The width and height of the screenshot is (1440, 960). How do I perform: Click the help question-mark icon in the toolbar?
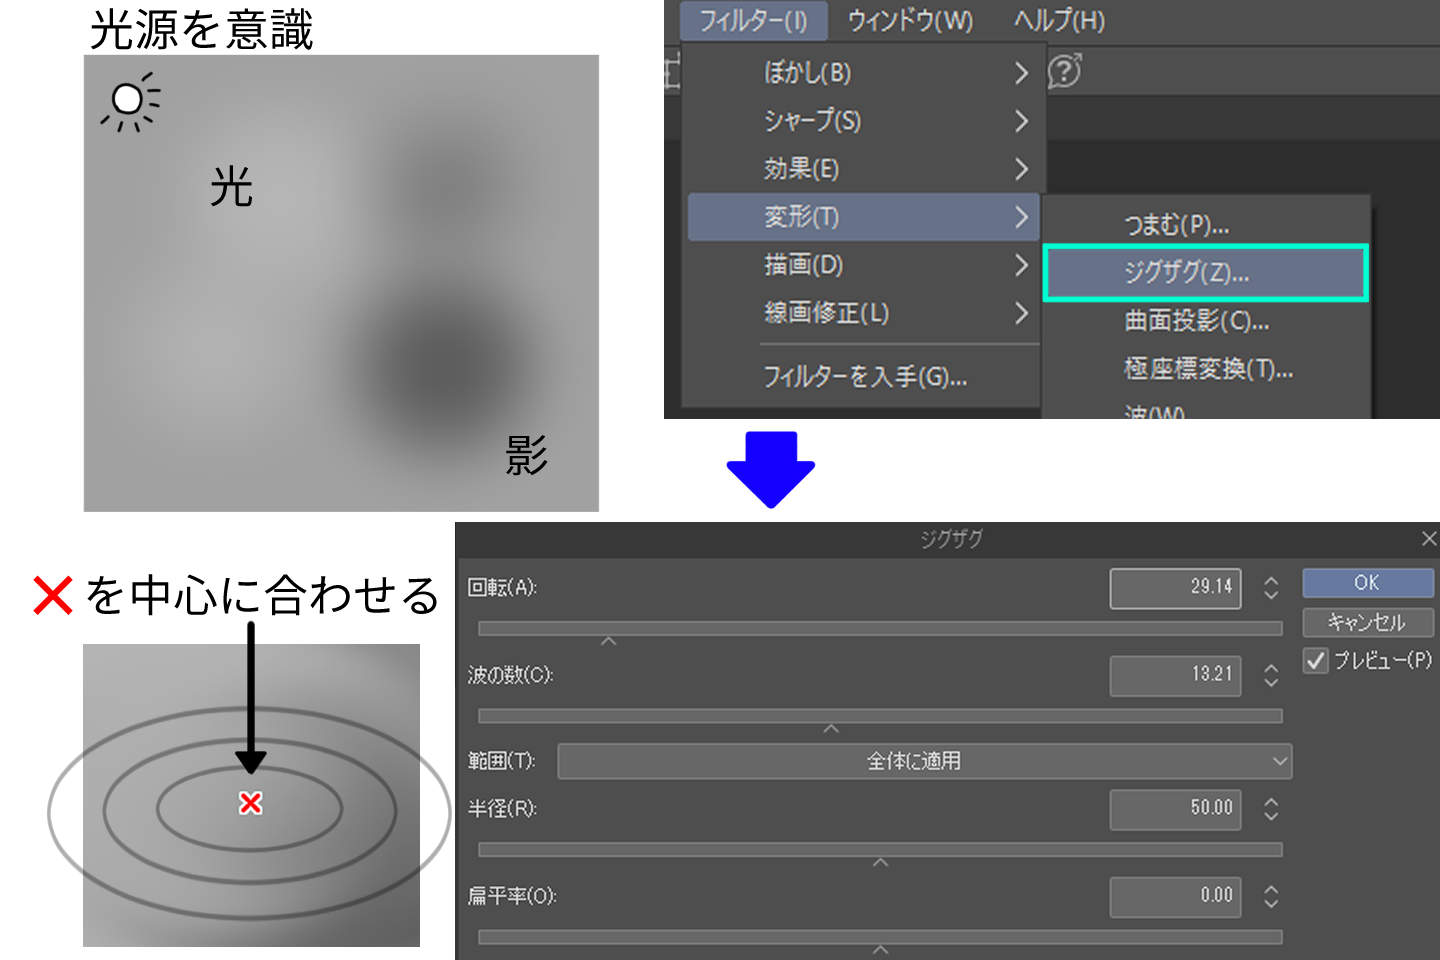1063,71
